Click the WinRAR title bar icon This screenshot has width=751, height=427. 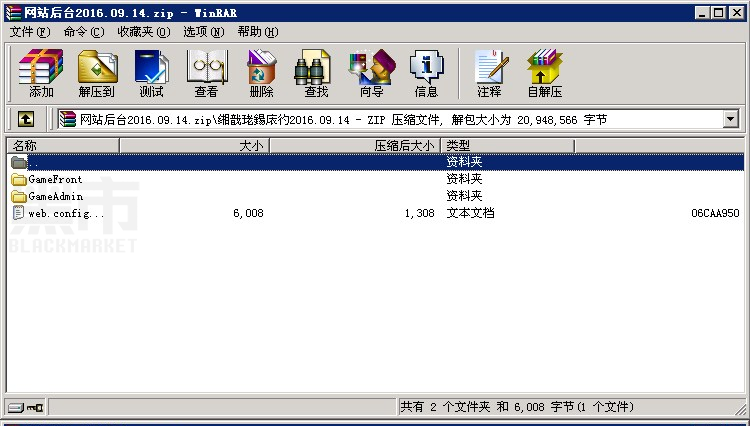pos(13,13)
